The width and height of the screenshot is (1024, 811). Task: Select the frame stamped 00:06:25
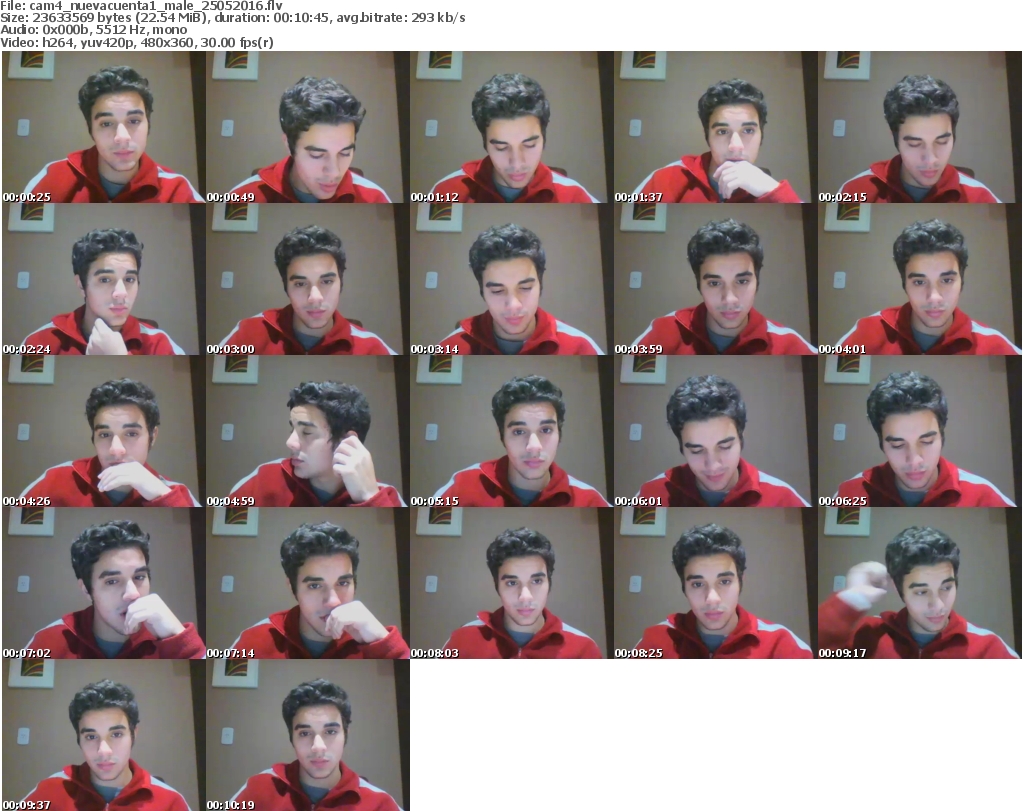click(920, 431)
